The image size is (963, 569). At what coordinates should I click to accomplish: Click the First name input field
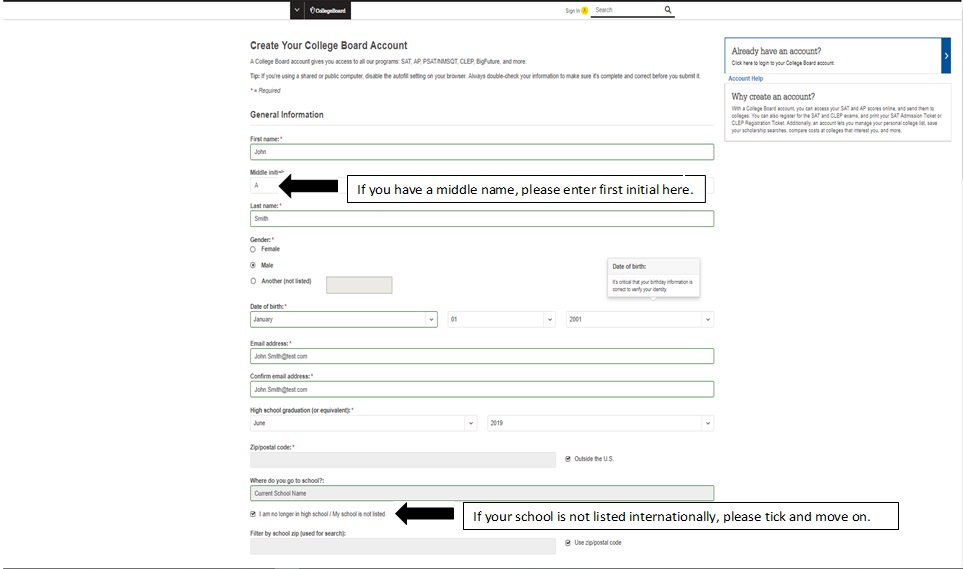click(481, 152)
